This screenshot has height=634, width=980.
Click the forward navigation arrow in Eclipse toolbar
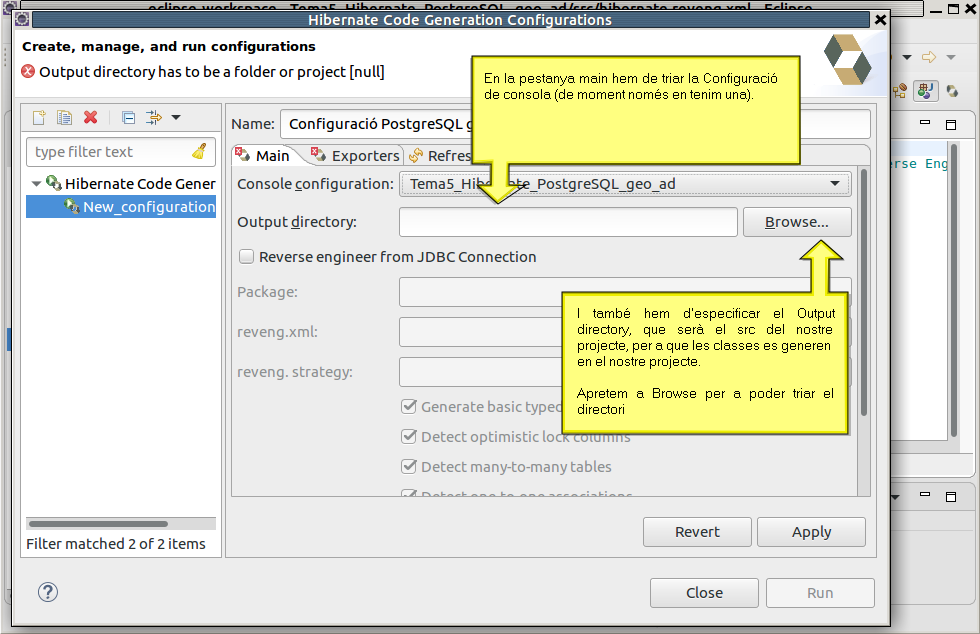pyautogui.click(x=929, y=58)
